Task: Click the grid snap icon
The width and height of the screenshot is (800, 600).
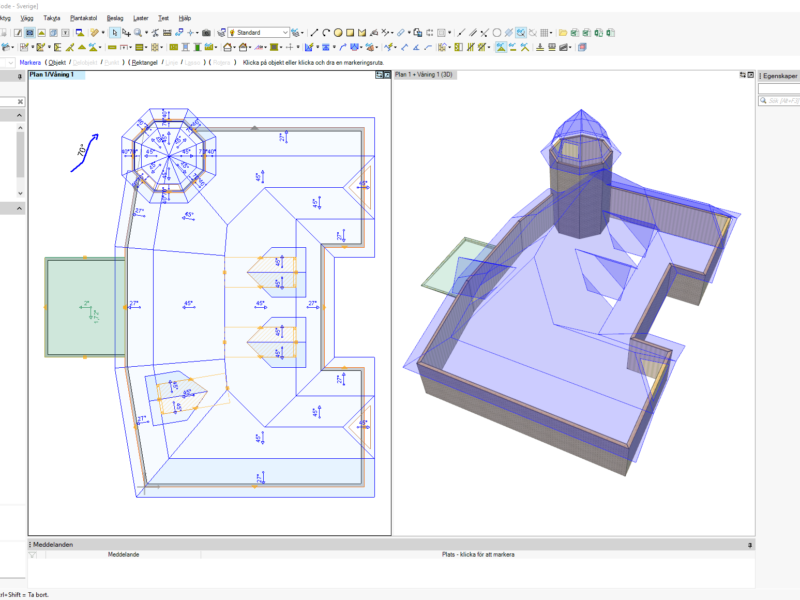Action: pos(544,33)
